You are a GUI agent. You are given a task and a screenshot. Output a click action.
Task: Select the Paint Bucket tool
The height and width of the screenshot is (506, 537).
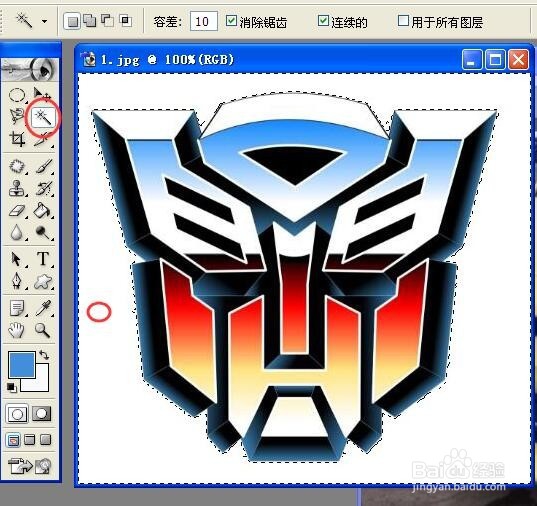43,210
